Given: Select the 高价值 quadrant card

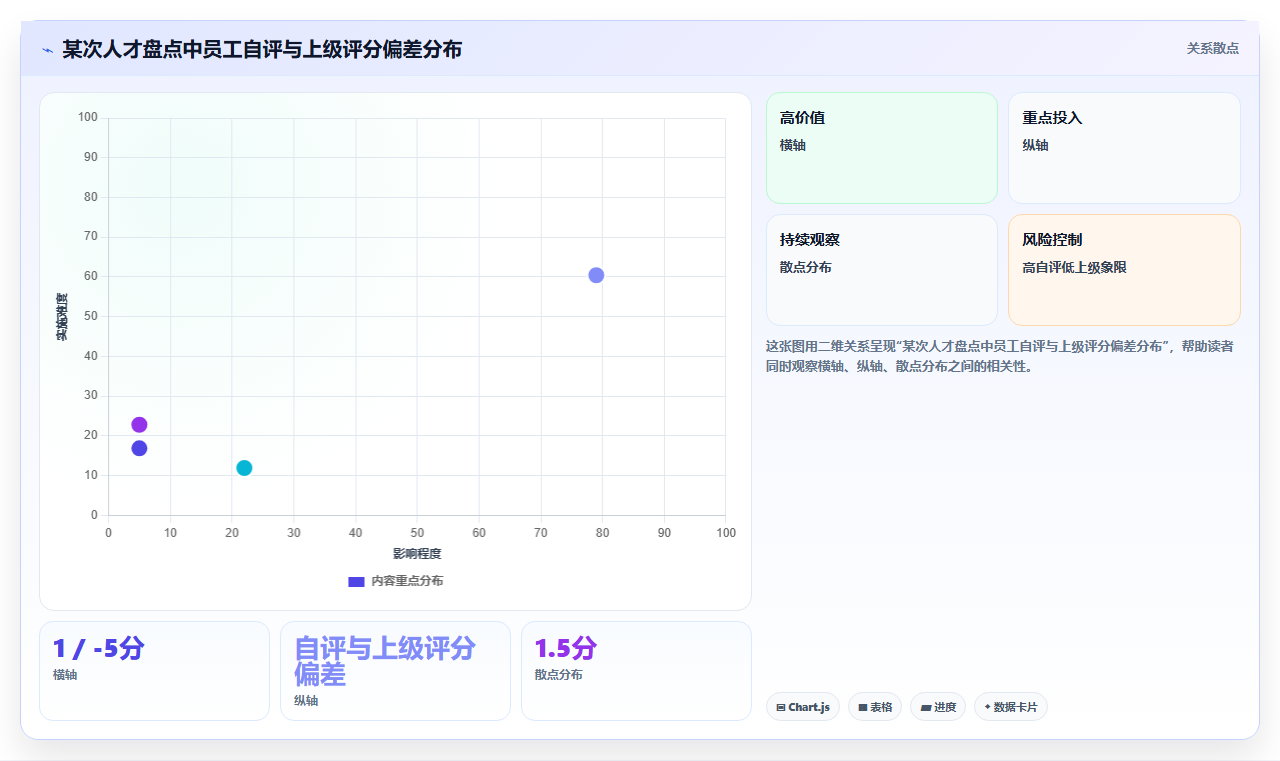Looking at the screenshot, I should 882,148.
